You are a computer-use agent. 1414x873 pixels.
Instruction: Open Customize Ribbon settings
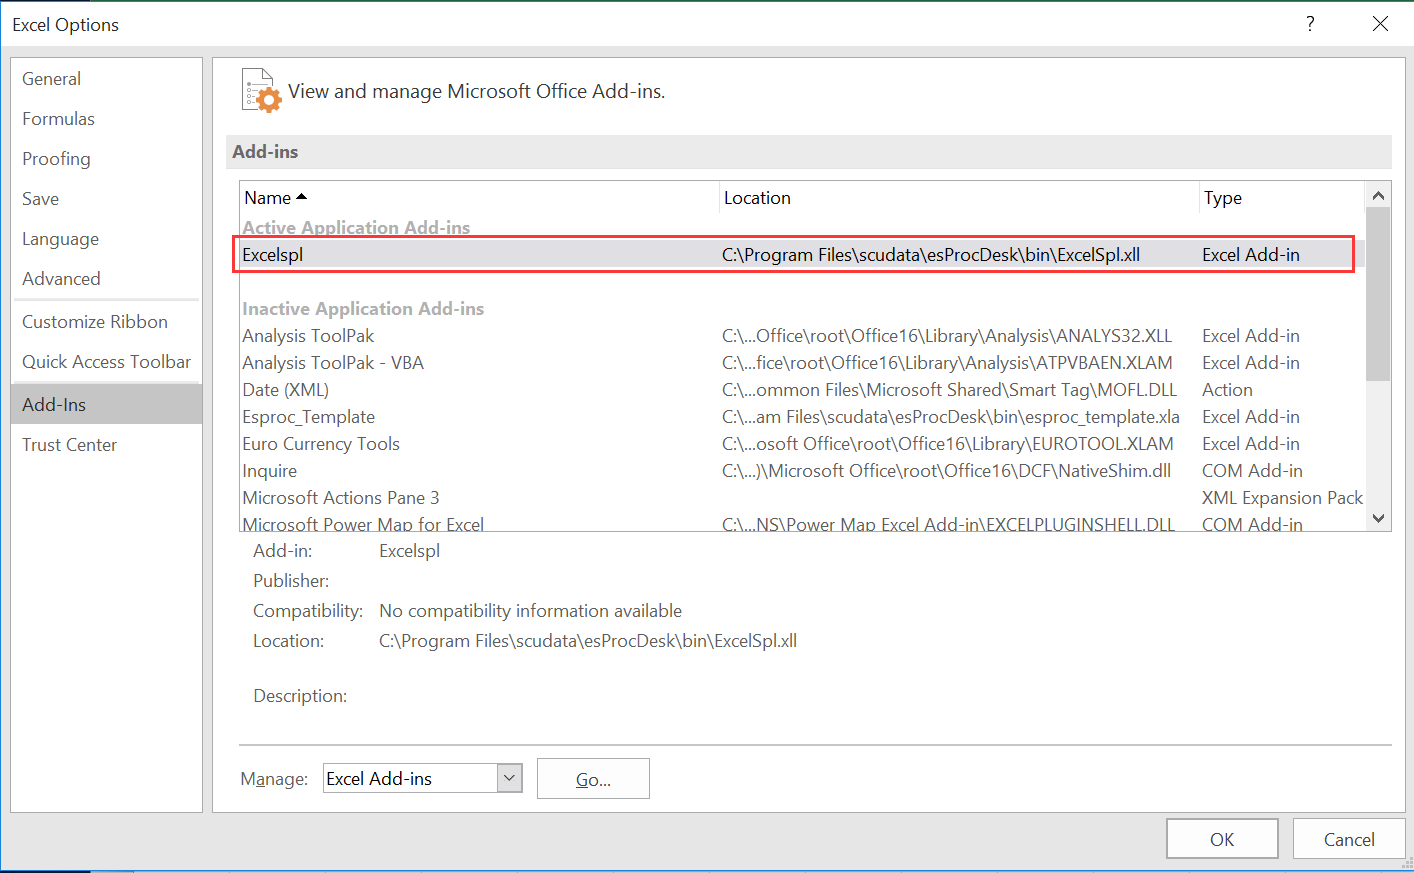[x=95, y=322]
